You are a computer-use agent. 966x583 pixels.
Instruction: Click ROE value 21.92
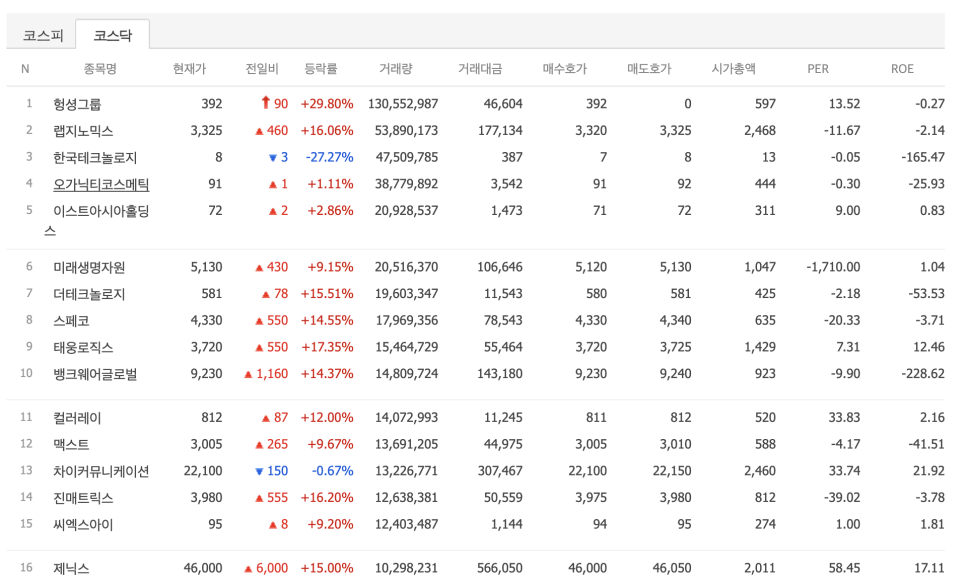[x=929, y=471]
